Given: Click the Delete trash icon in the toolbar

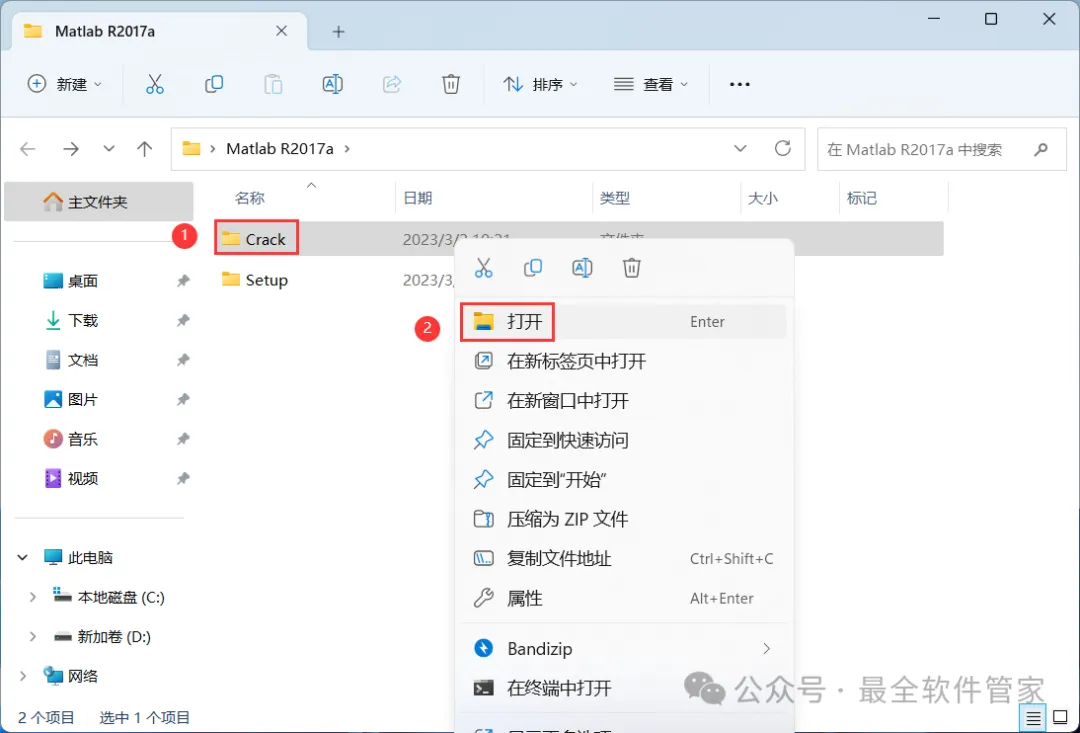Looking at the screenshot, I should tap(450, 84).
